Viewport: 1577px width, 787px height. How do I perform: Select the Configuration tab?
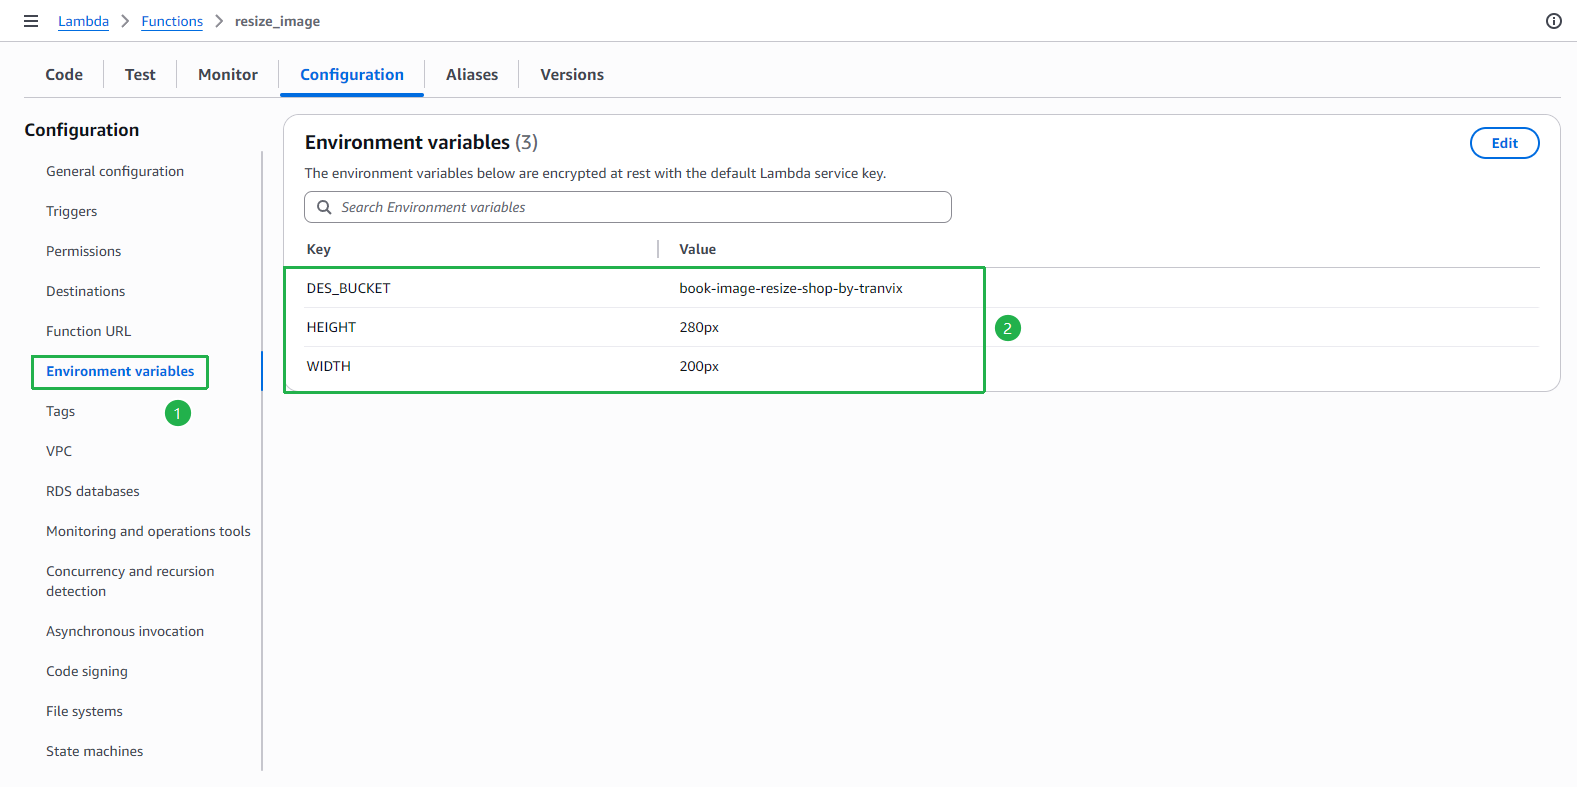(x=352, y=75)
